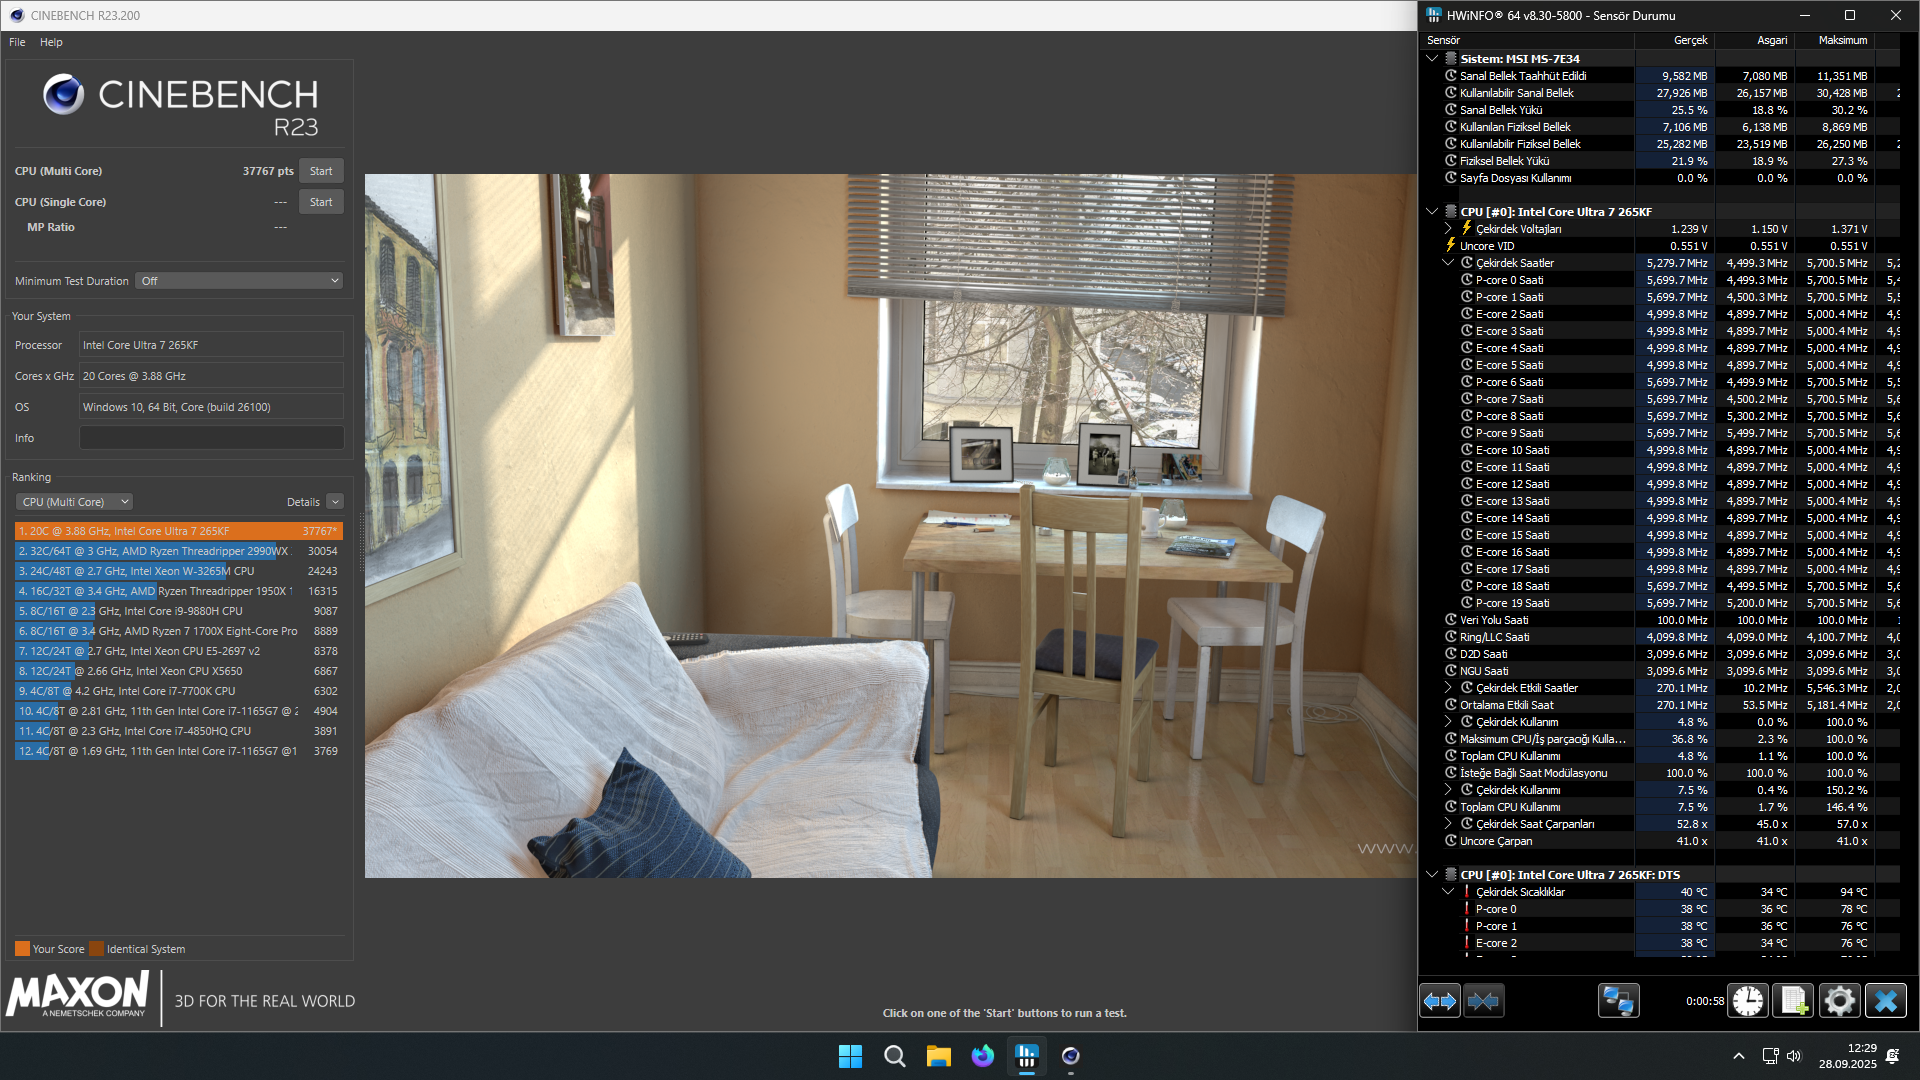1920x1080 pixels.
Task: Click the CPU Intel Core Ultra 7 265KF chip icon
Action: pos(1451,211)
